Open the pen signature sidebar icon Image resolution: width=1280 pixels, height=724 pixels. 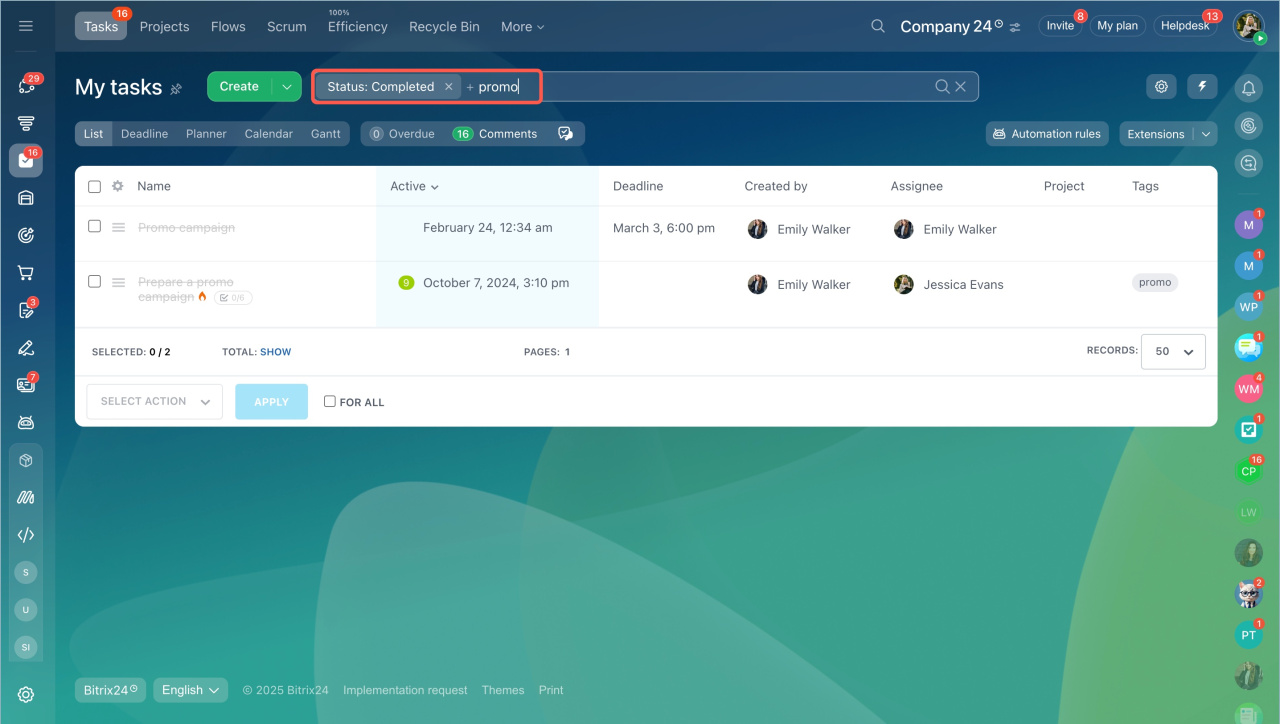click(x=26, y=348)
